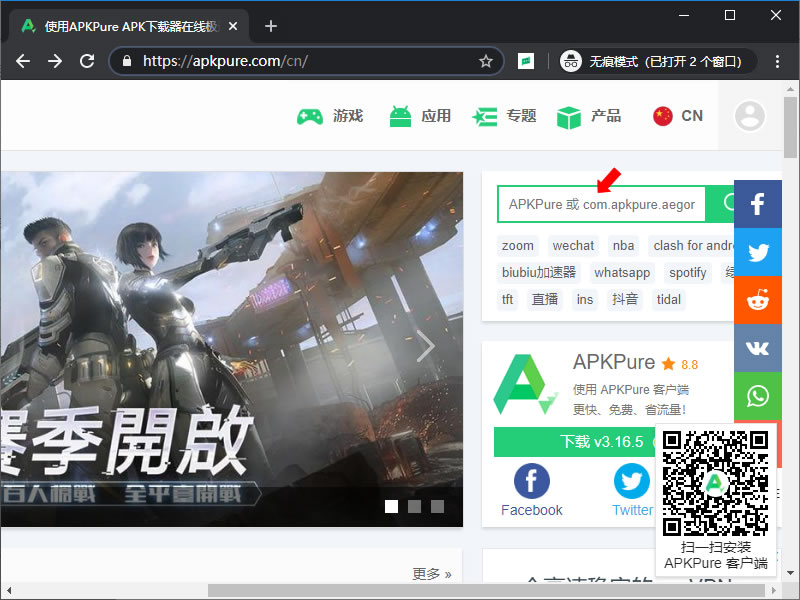Click the 更多 » (more) link
Image resolution: width=800 pixels, height=600 pixels.
(x=432, y=574)
